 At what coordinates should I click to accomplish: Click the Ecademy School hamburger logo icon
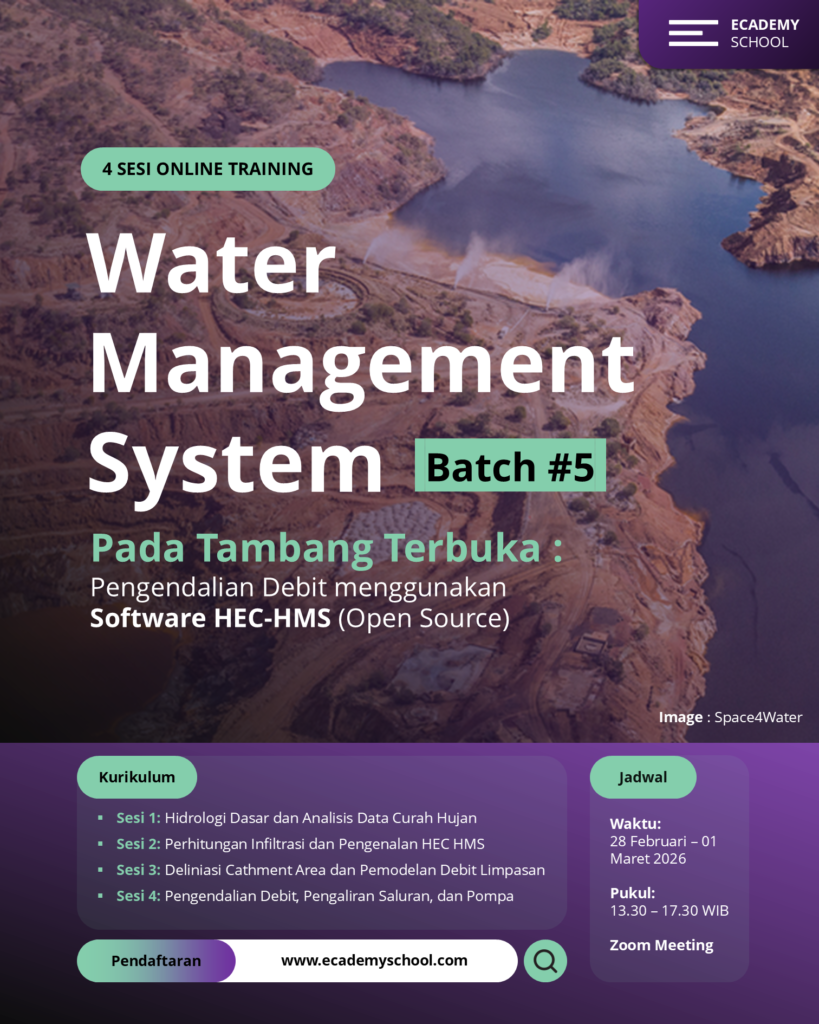693,33
